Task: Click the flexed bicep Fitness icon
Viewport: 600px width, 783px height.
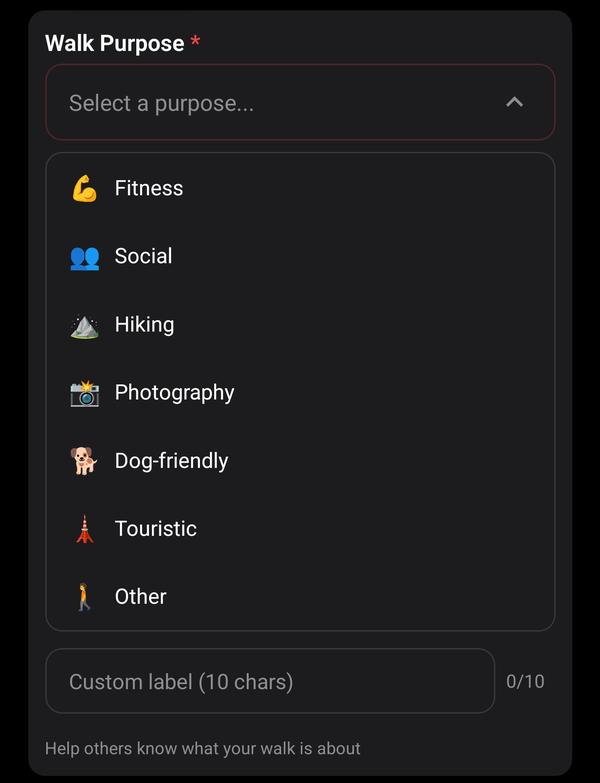Action: click(x=84, y=188)
